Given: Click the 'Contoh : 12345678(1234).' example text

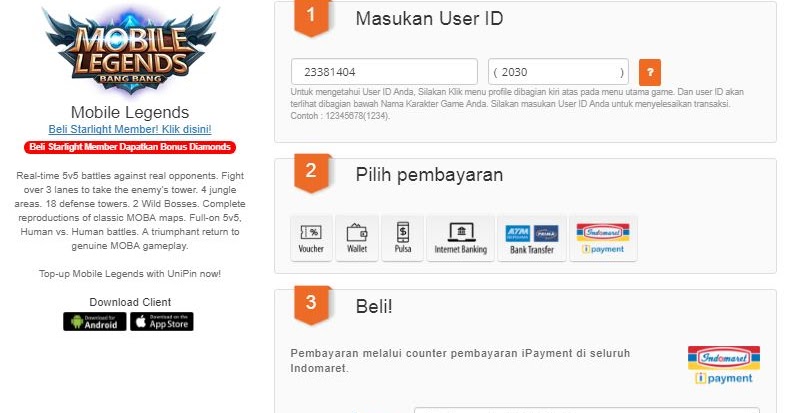Looking at the screenshot, I should (x=340, y=116).
